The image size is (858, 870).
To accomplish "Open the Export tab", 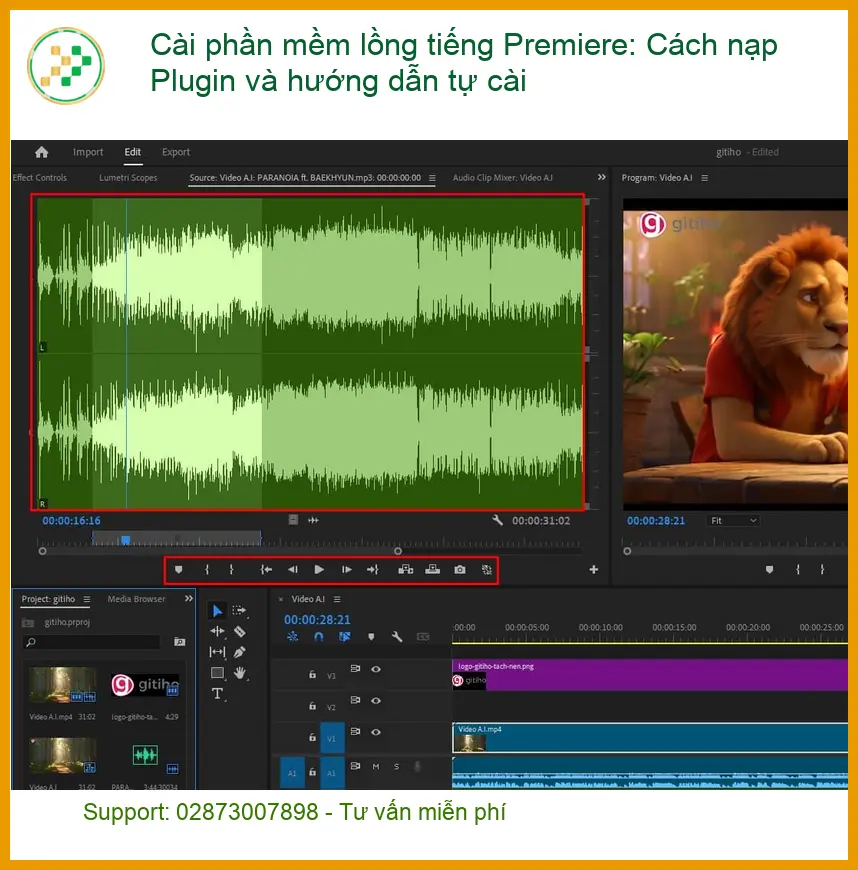I will pyautogui.click(x=176, y=152).
